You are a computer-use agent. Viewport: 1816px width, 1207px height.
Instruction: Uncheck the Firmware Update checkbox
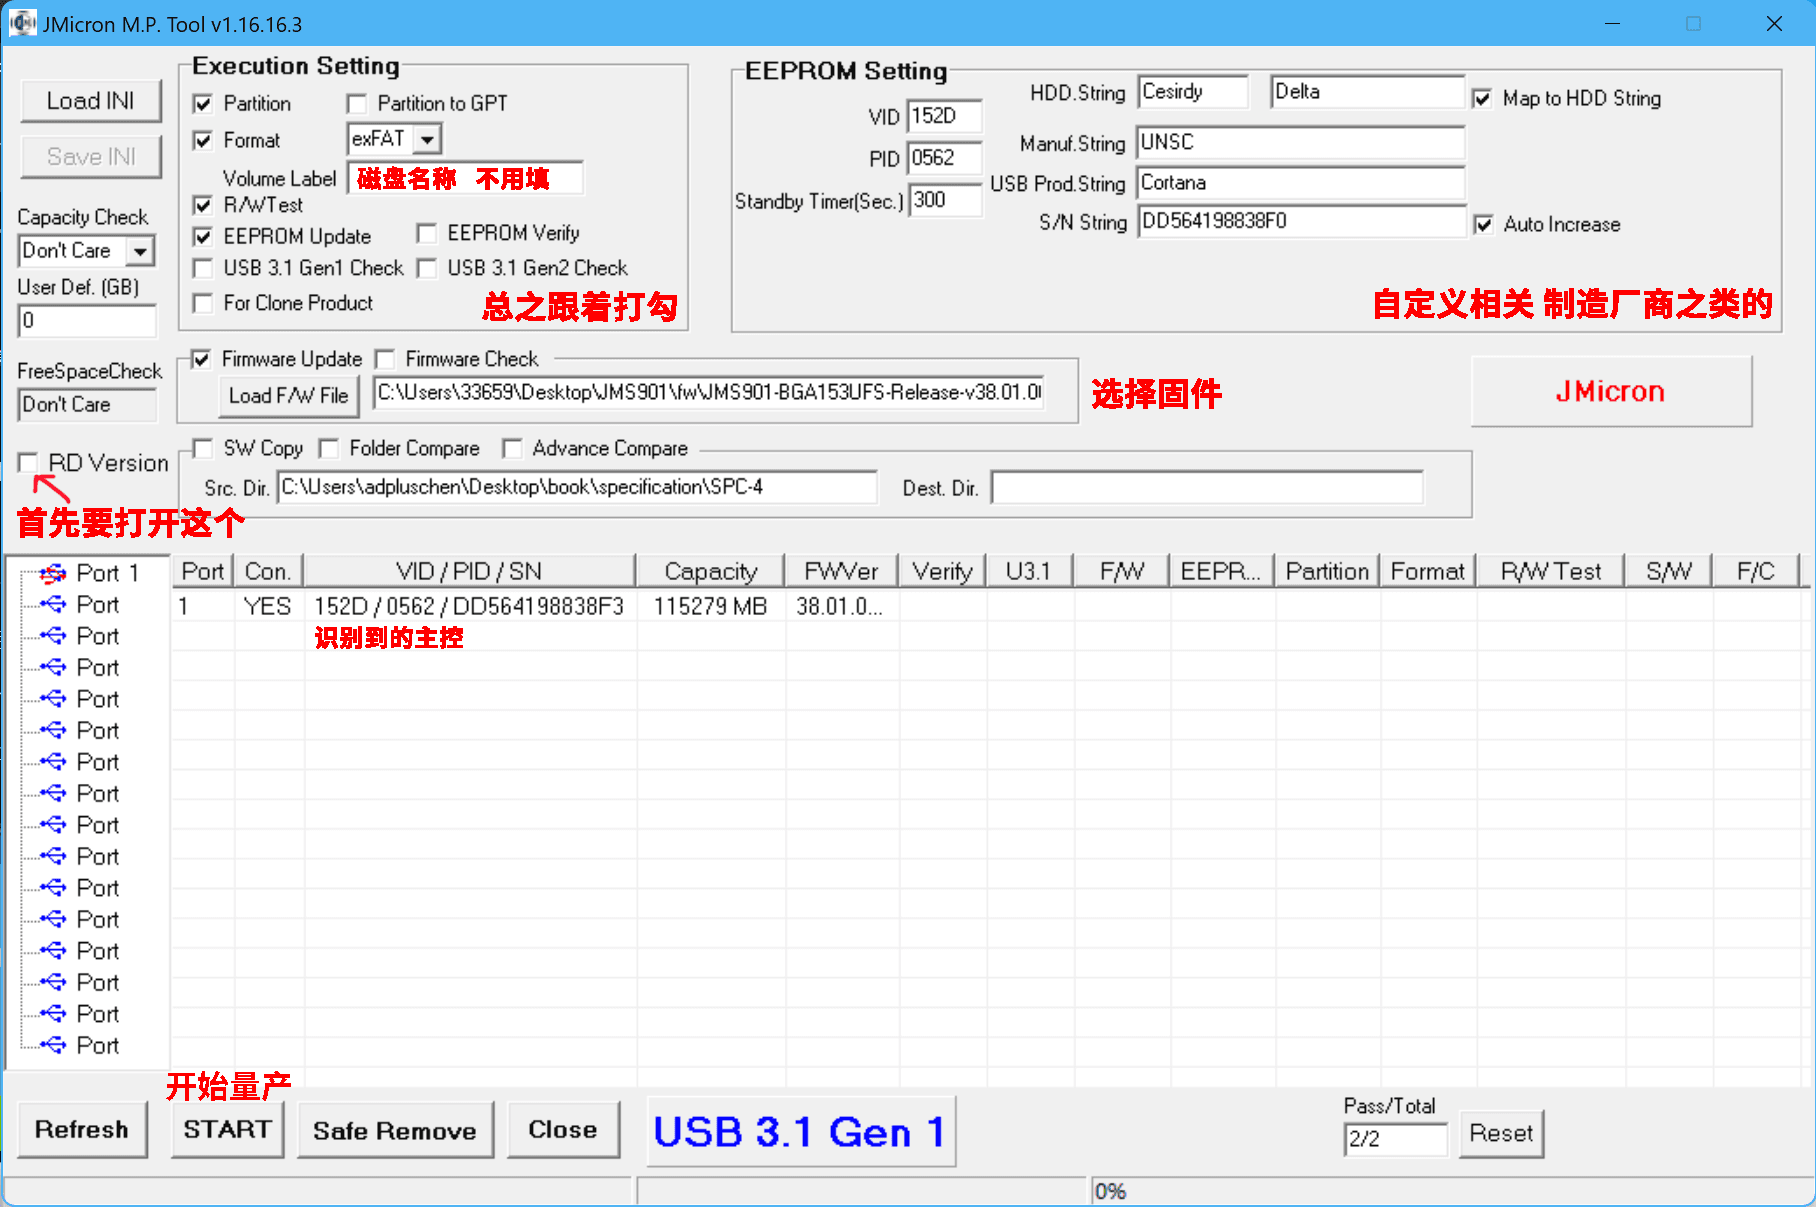pyautogui.click(x=202, y=359)
